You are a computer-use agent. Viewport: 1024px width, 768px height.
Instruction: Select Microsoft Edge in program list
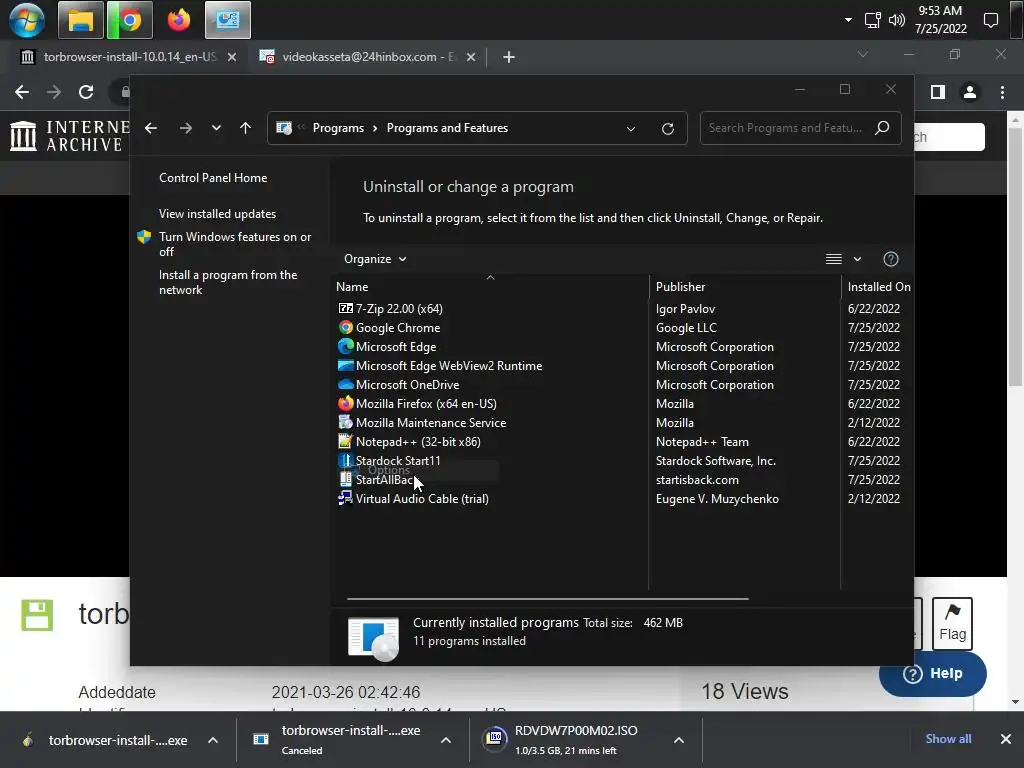click(396, 346)
